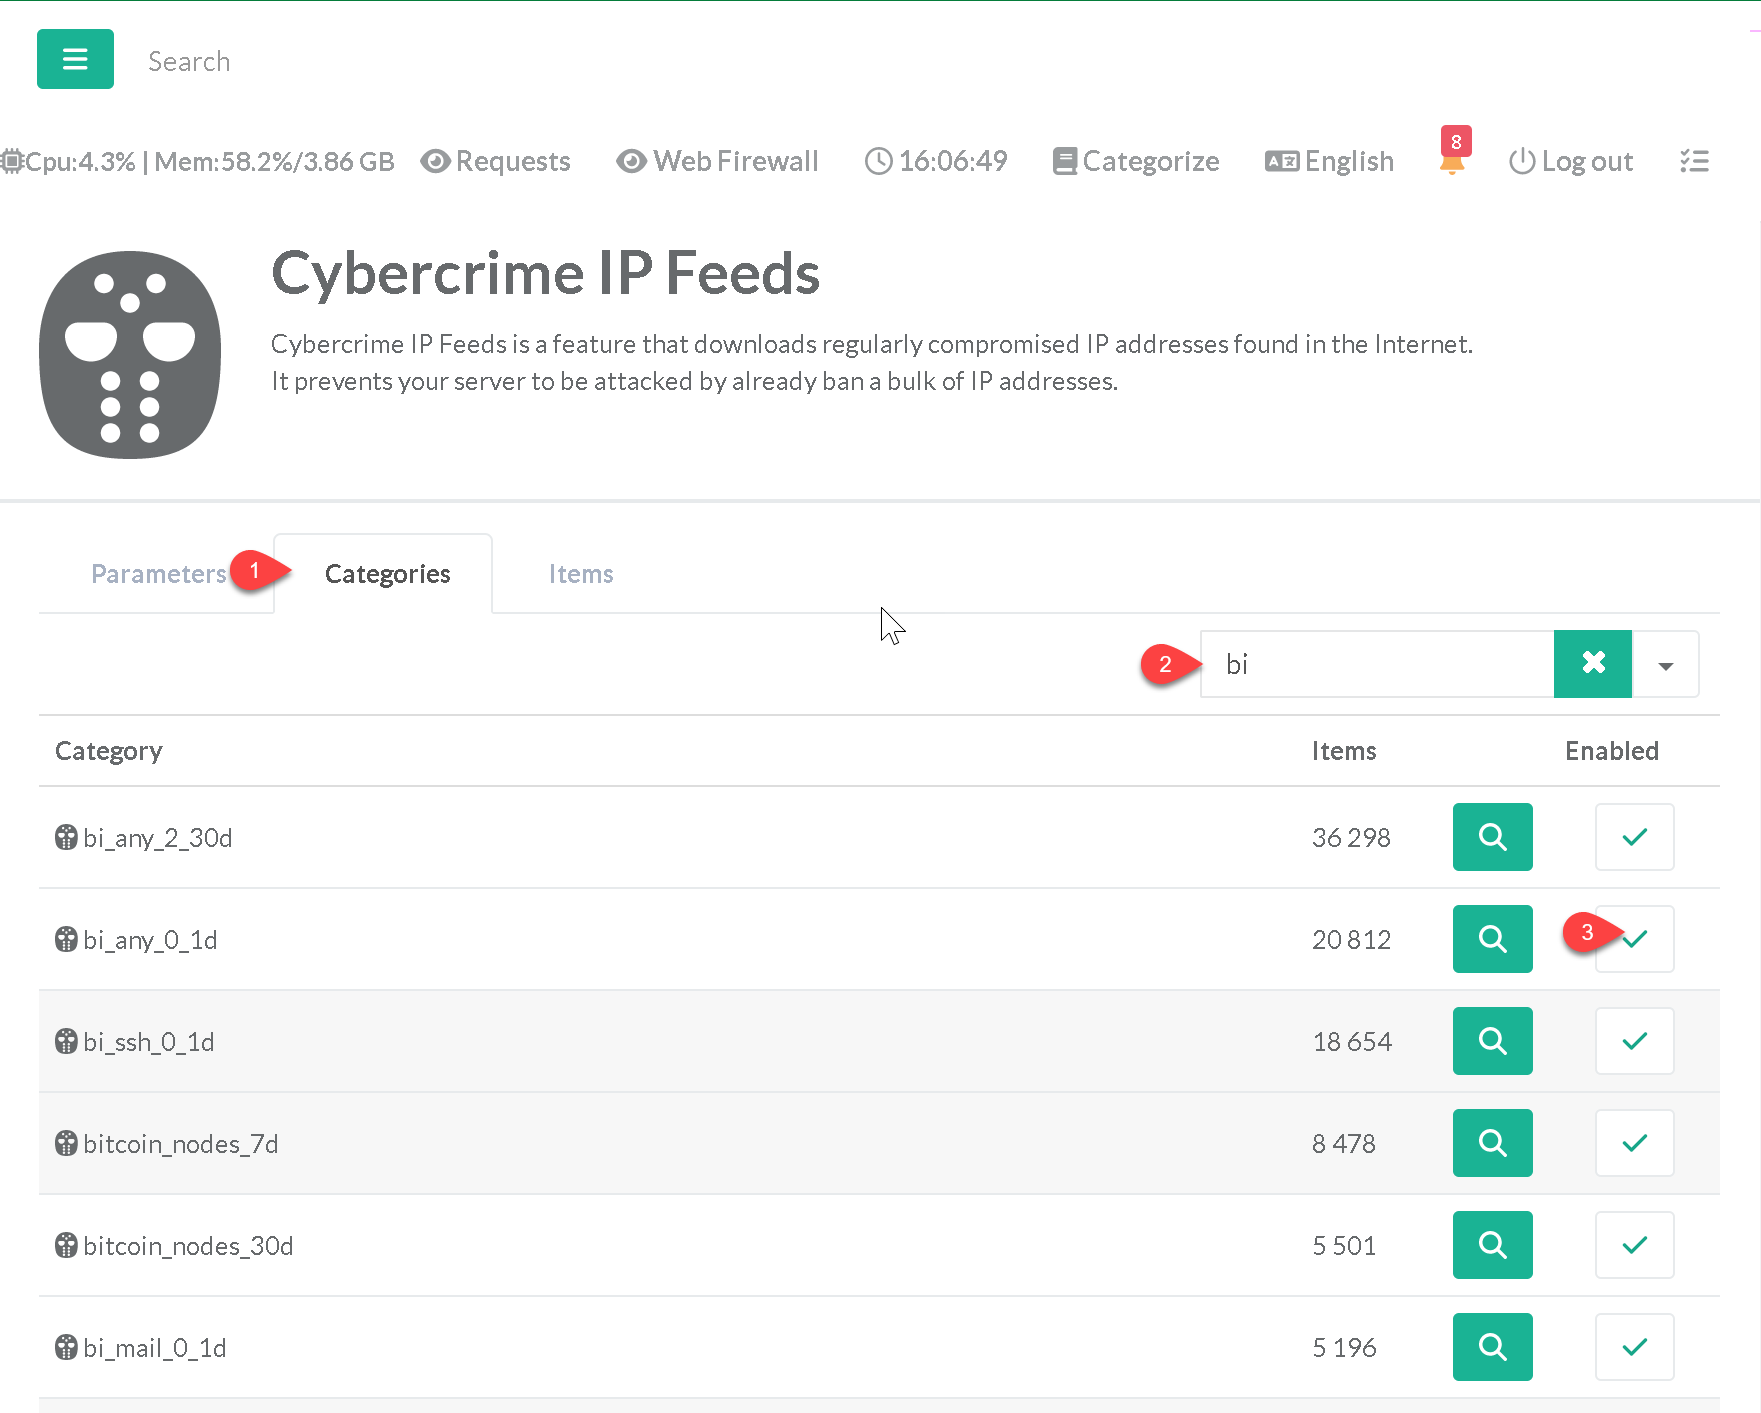
Task: Open the Requests monitor link
Action: coord(496,161)
